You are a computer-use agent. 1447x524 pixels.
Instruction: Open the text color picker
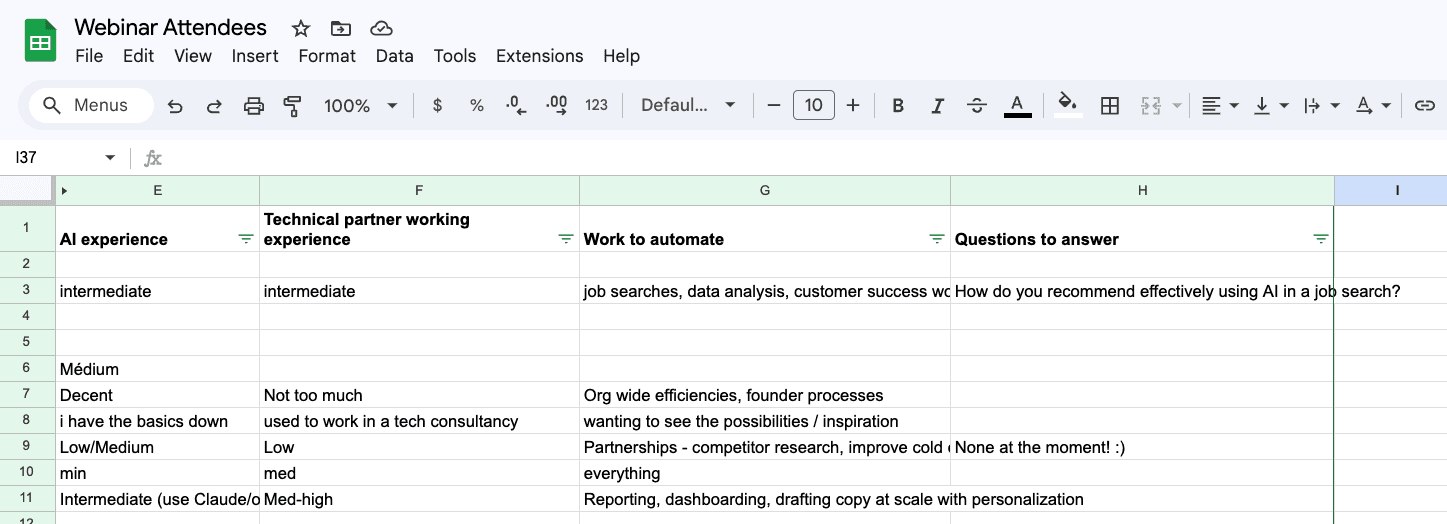tap(1017, 106)
